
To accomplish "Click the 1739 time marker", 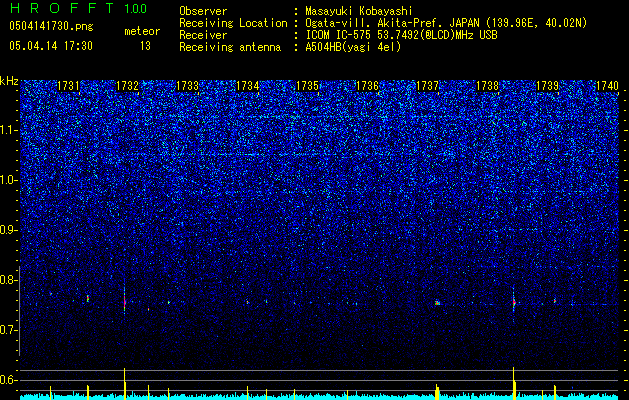I will 548,86.
